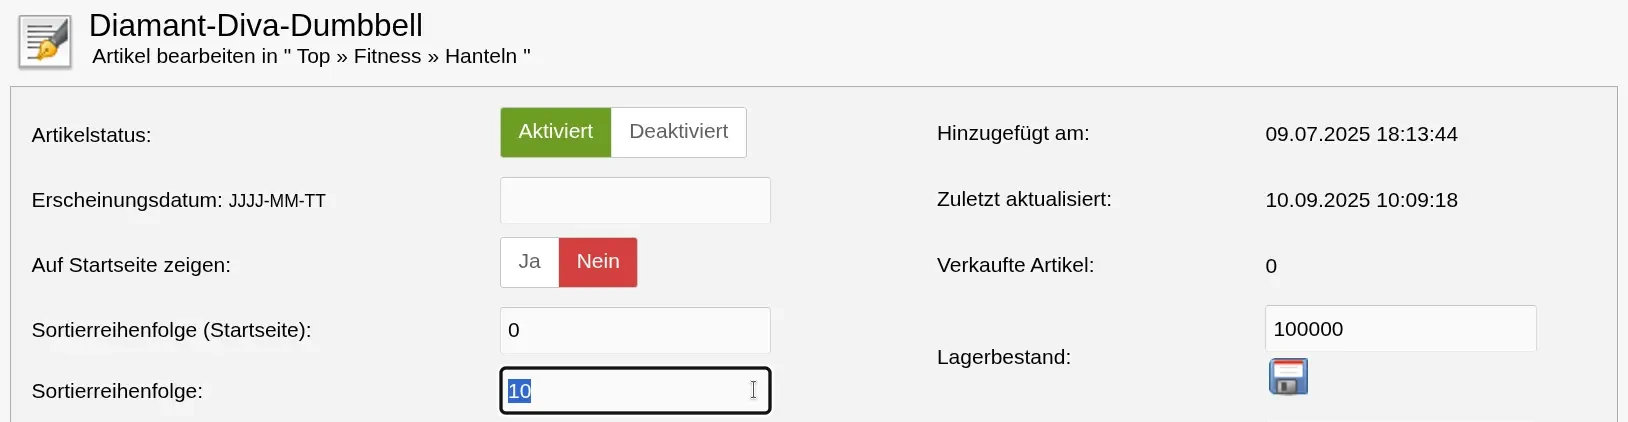Click the Sortierreihenfolge (Startseite) label
Screen dimensions: 1628x422
171,330
